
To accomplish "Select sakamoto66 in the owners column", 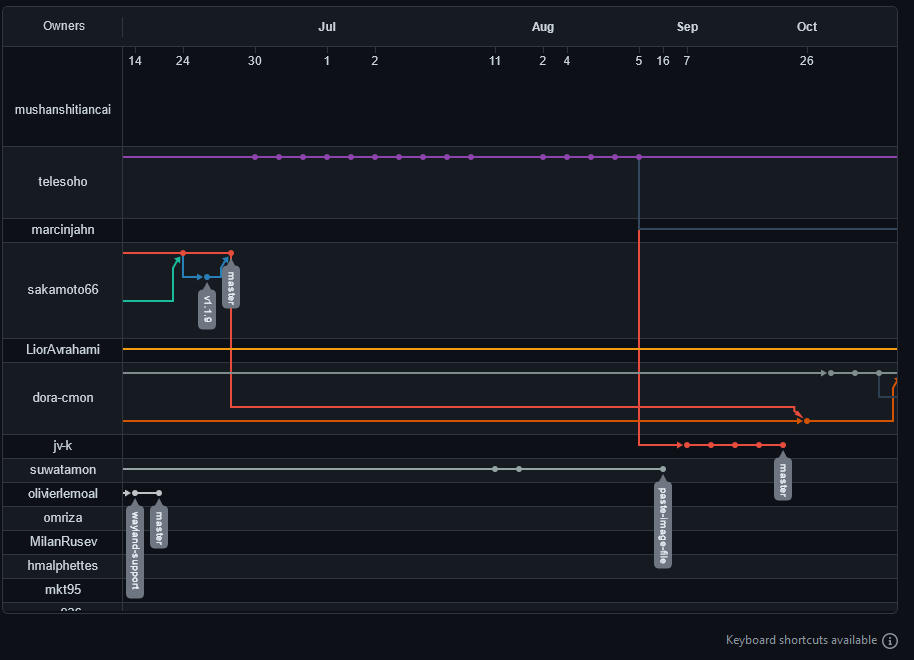I will pos(63,290).
